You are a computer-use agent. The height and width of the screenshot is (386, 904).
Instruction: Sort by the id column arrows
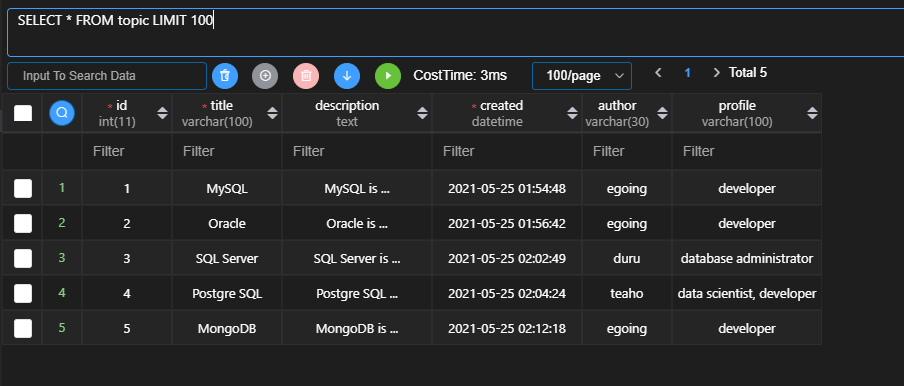163,113
